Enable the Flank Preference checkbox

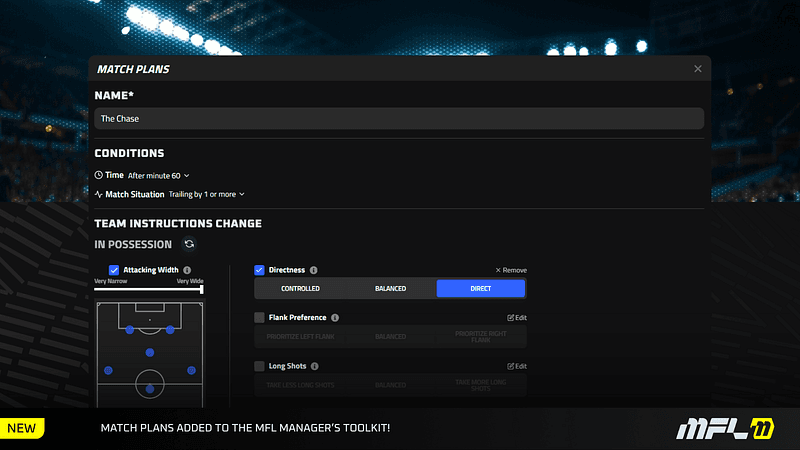(260, 318)
